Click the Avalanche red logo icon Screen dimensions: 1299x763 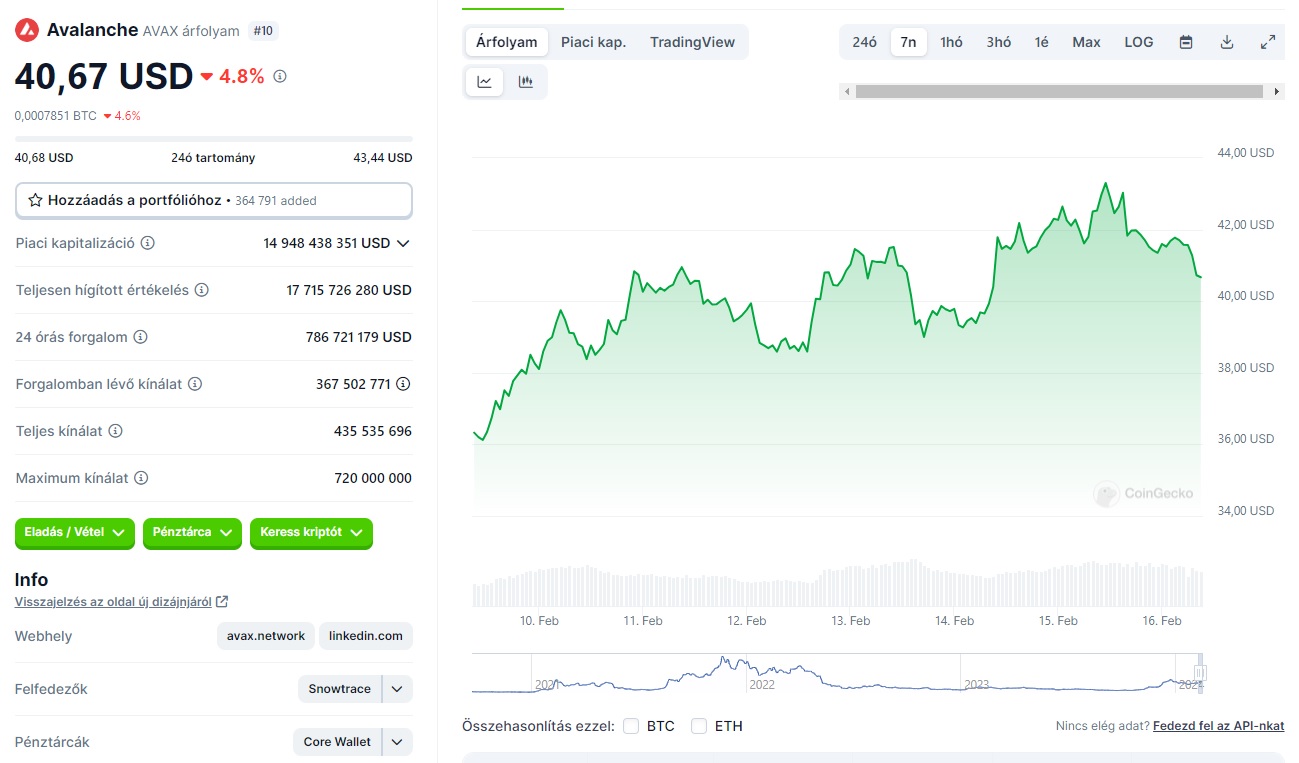[x=26, y=30]
